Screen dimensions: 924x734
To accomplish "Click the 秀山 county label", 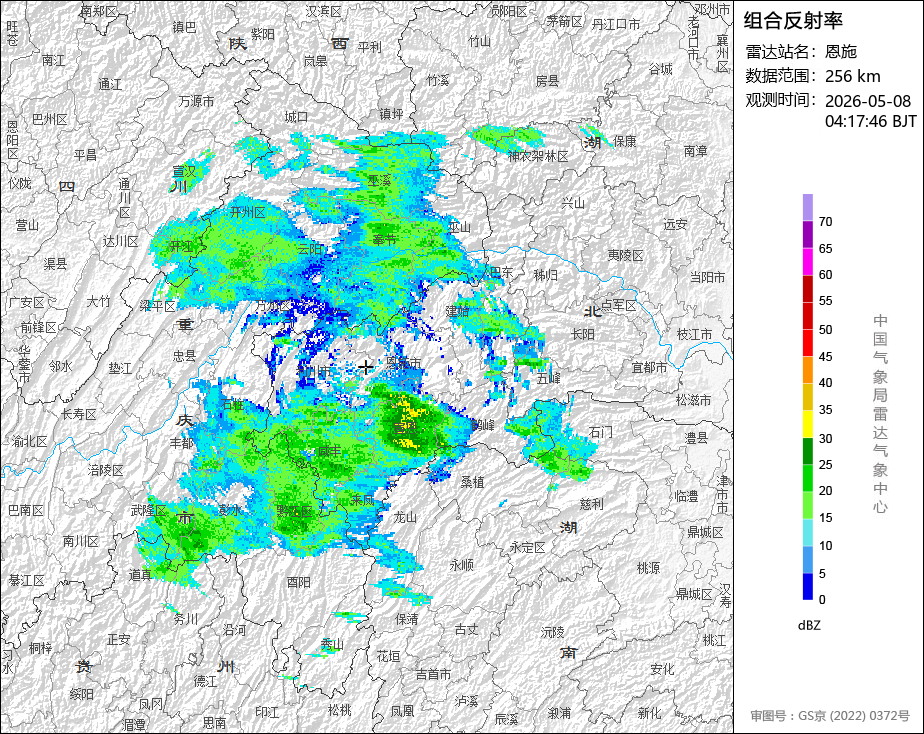I will pos(332,645).
